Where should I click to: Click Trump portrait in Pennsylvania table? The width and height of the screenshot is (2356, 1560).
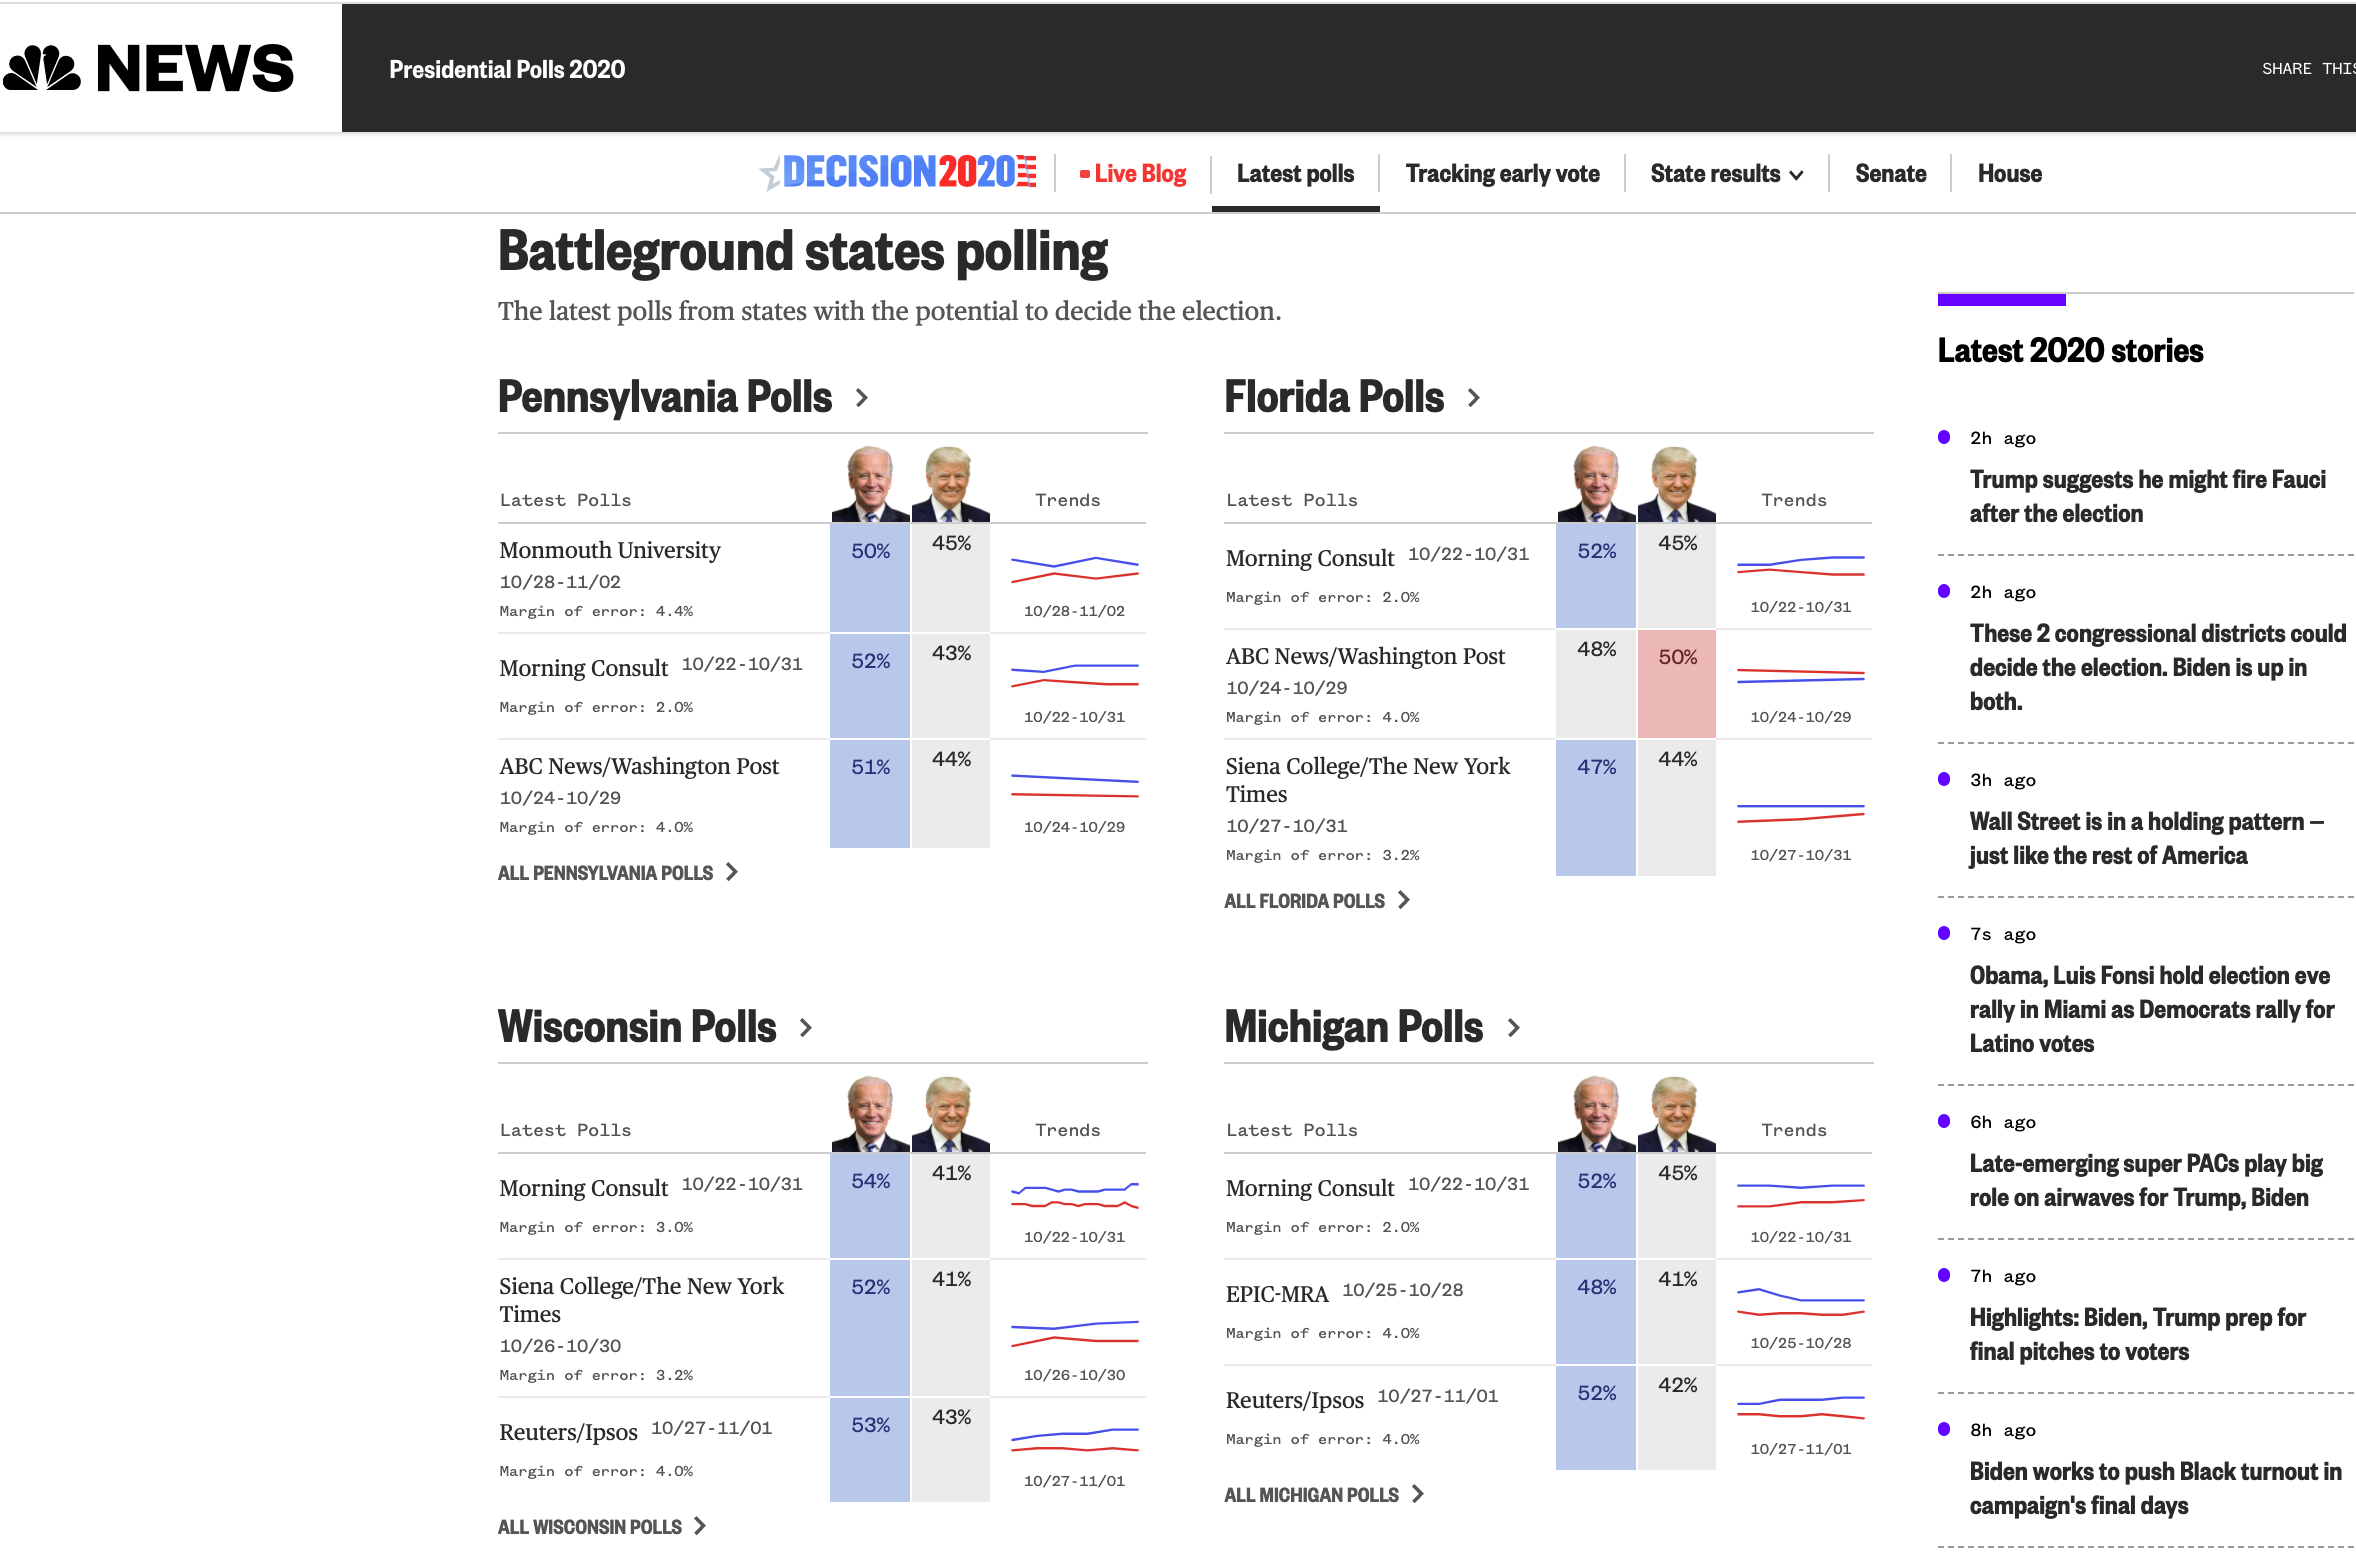[x=950, y=484]
